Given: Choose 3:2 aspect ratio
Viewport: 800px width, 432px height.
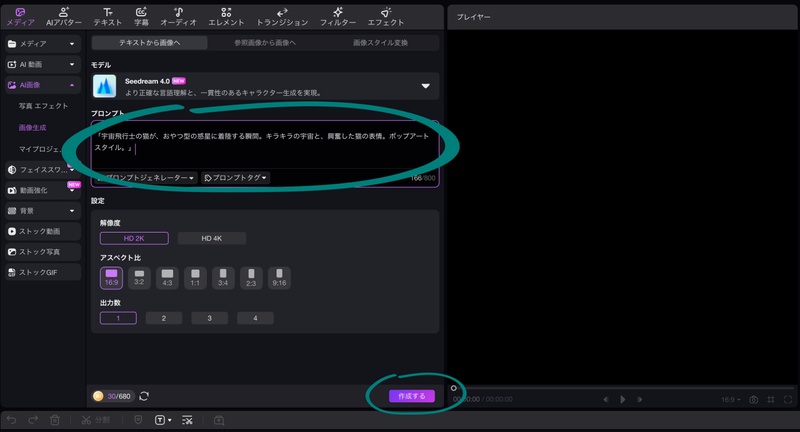Looking at the screenshot, I should (139, 278).
